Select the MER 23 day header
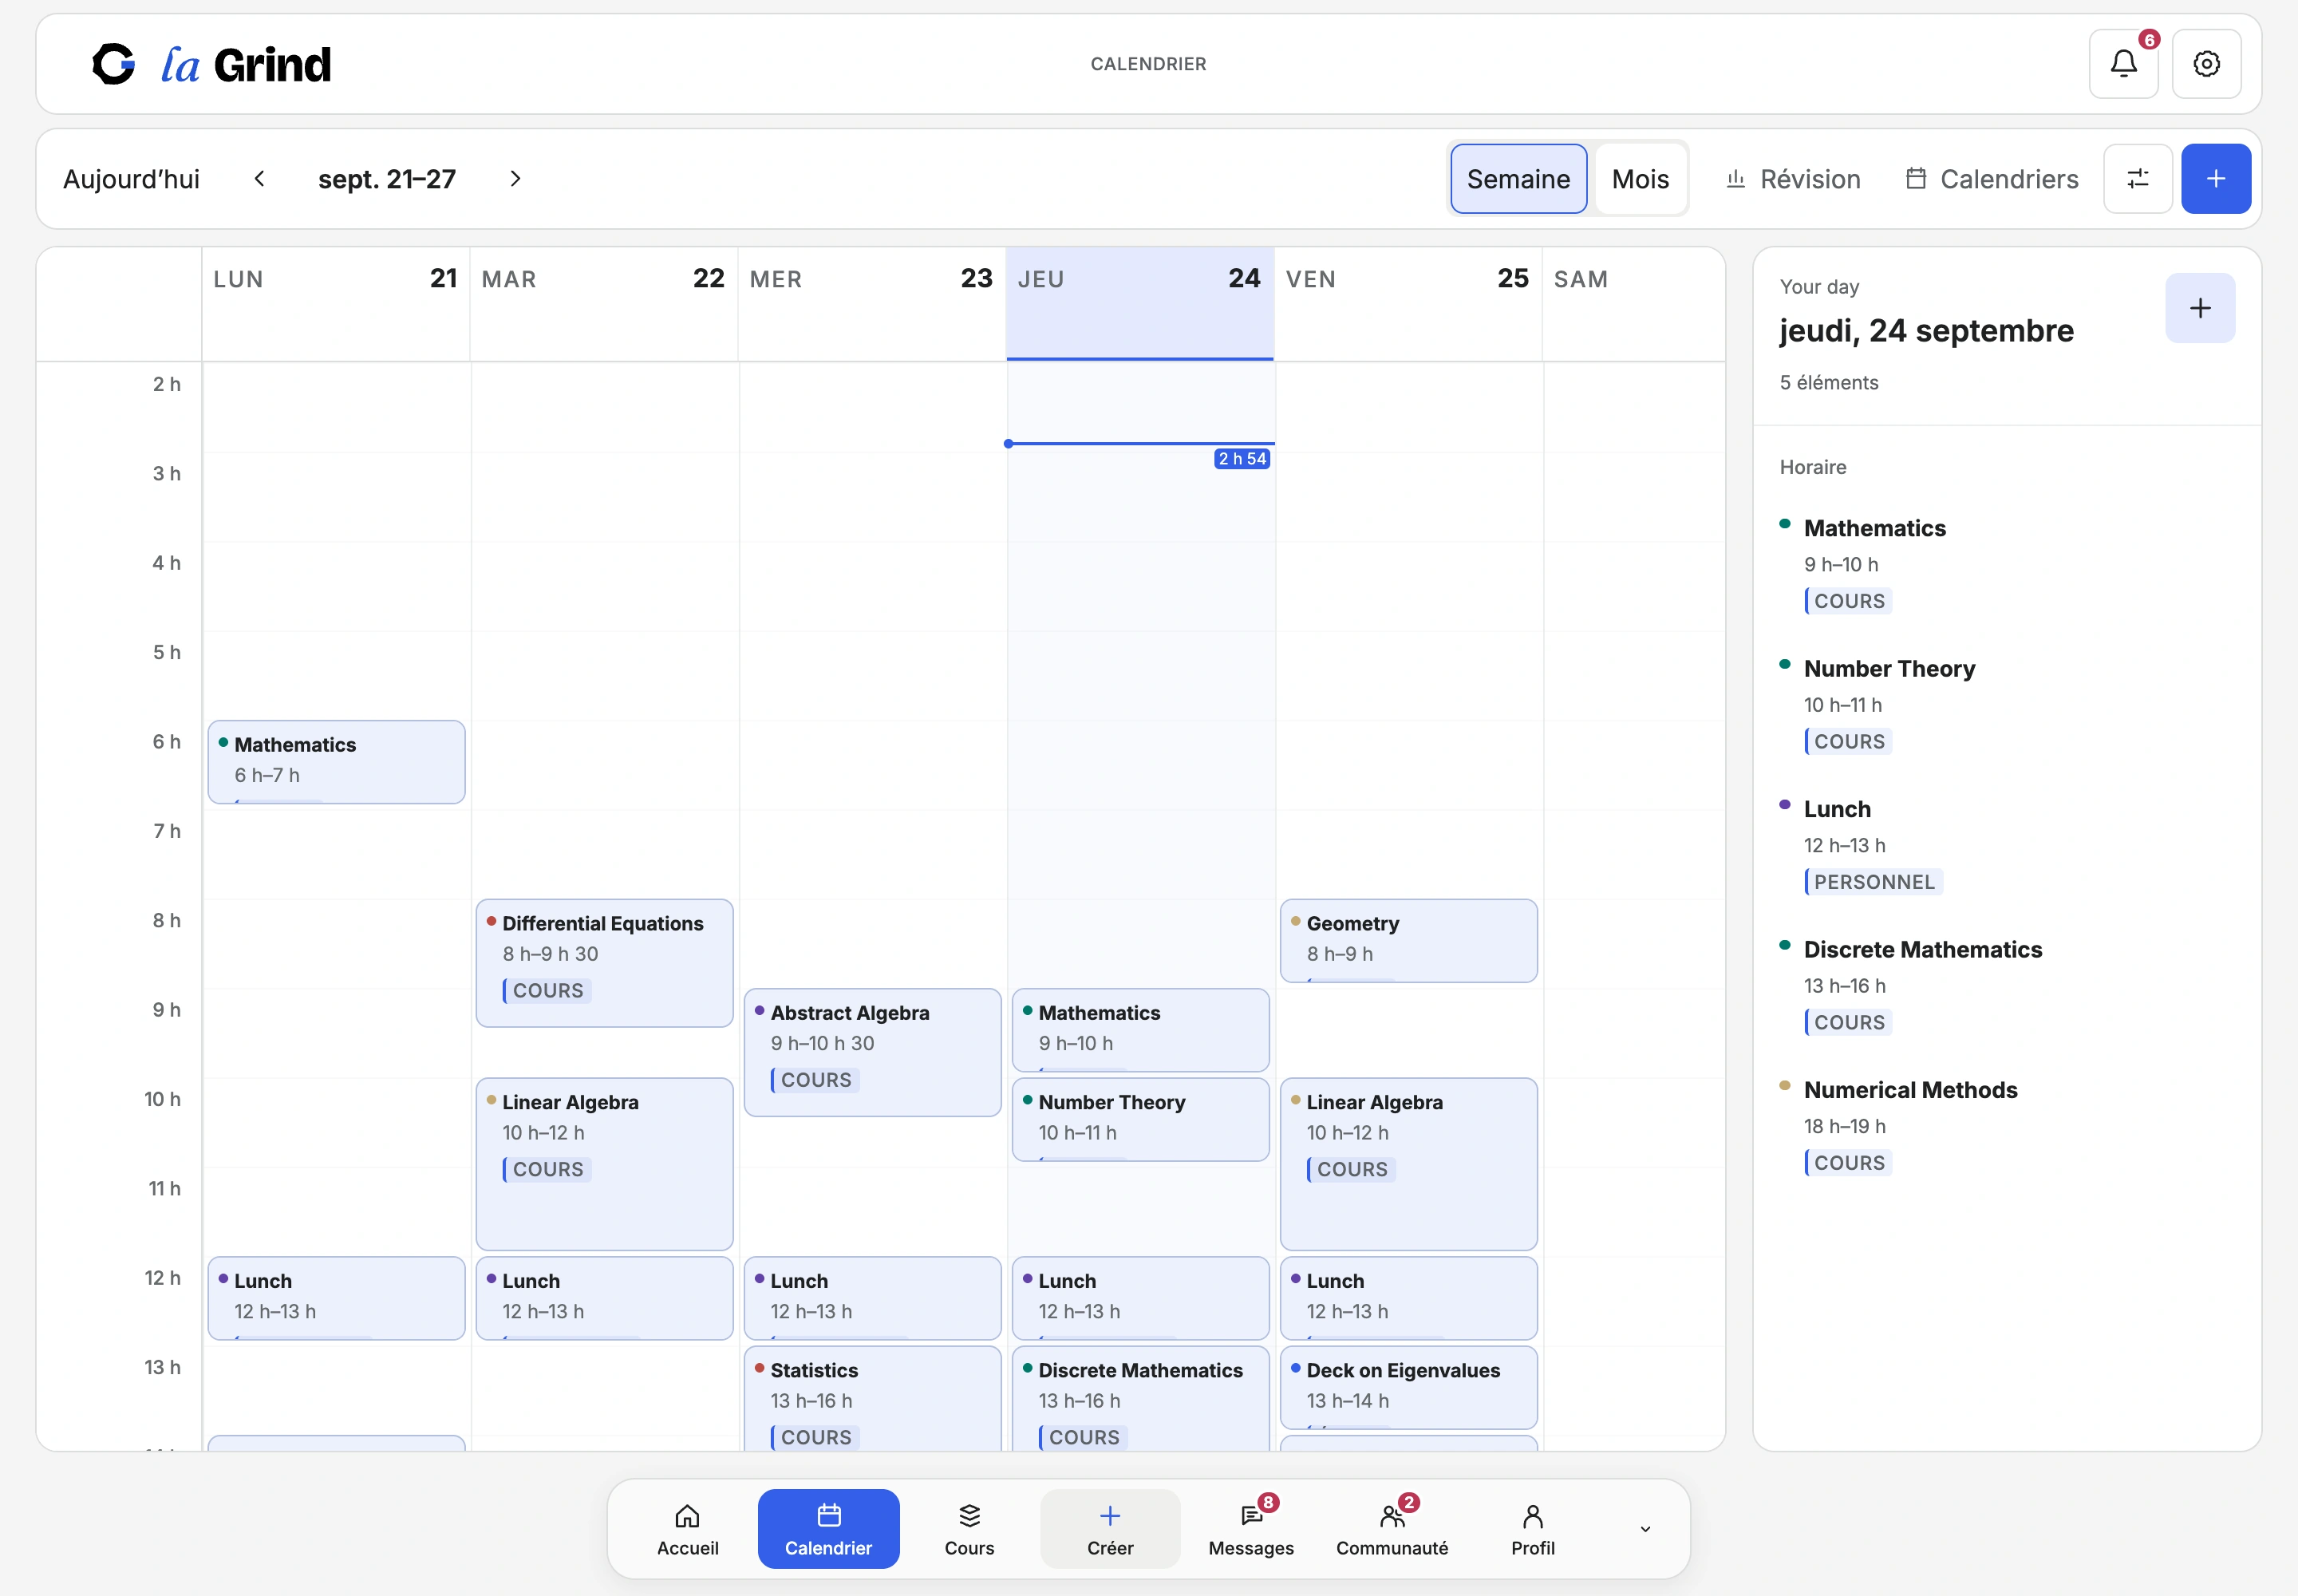The width and height of the screenshot is (2298, 1596). 872,304
